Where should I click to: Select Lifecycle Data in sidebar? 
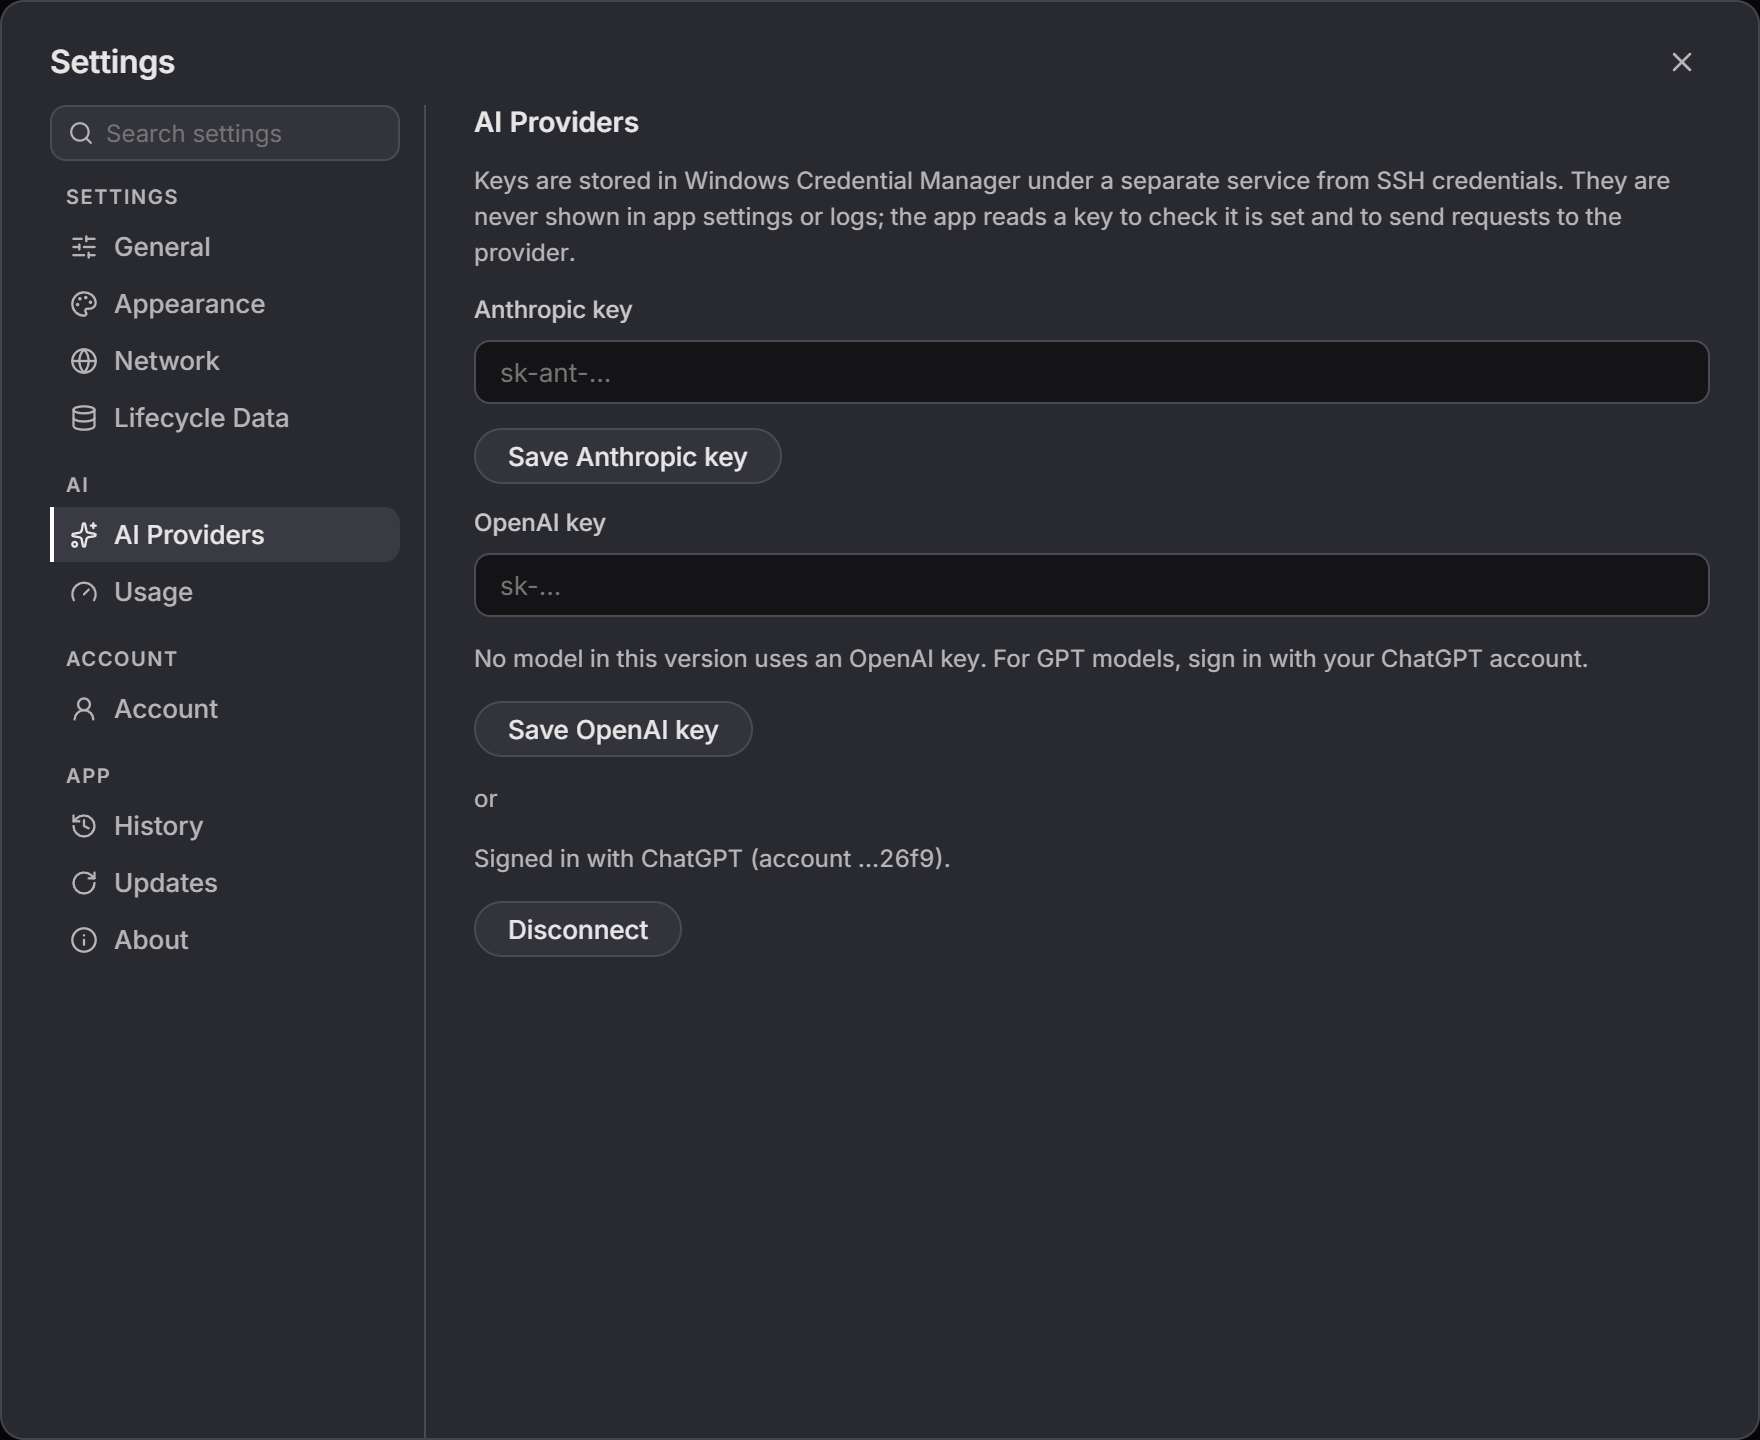(225, 418)
